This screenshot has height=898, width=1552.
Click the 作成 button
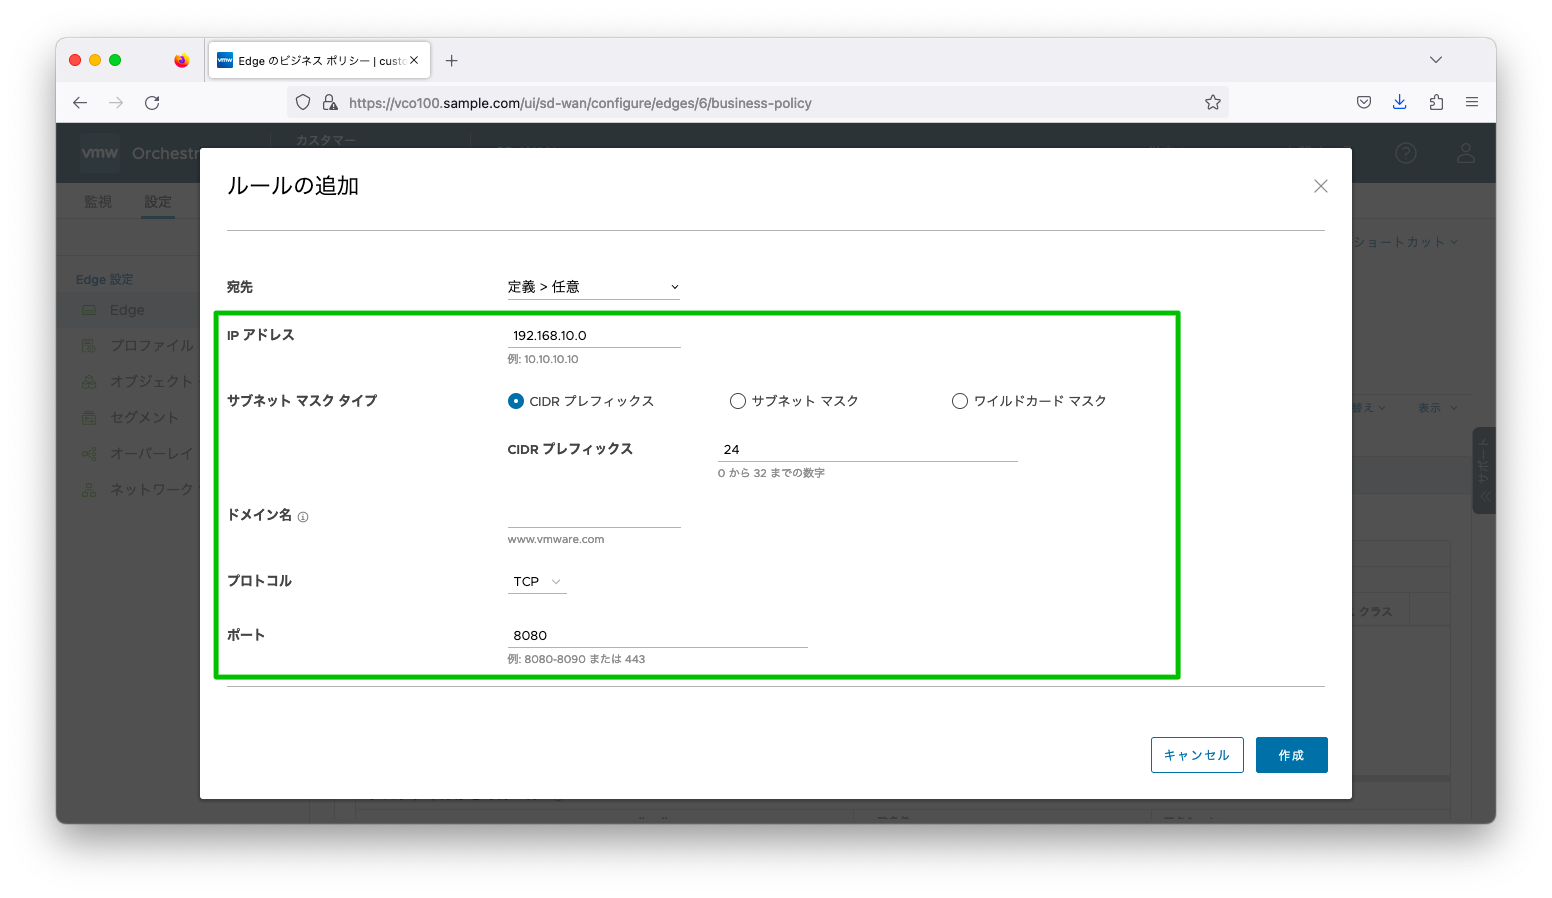[x=1291, y=755]
